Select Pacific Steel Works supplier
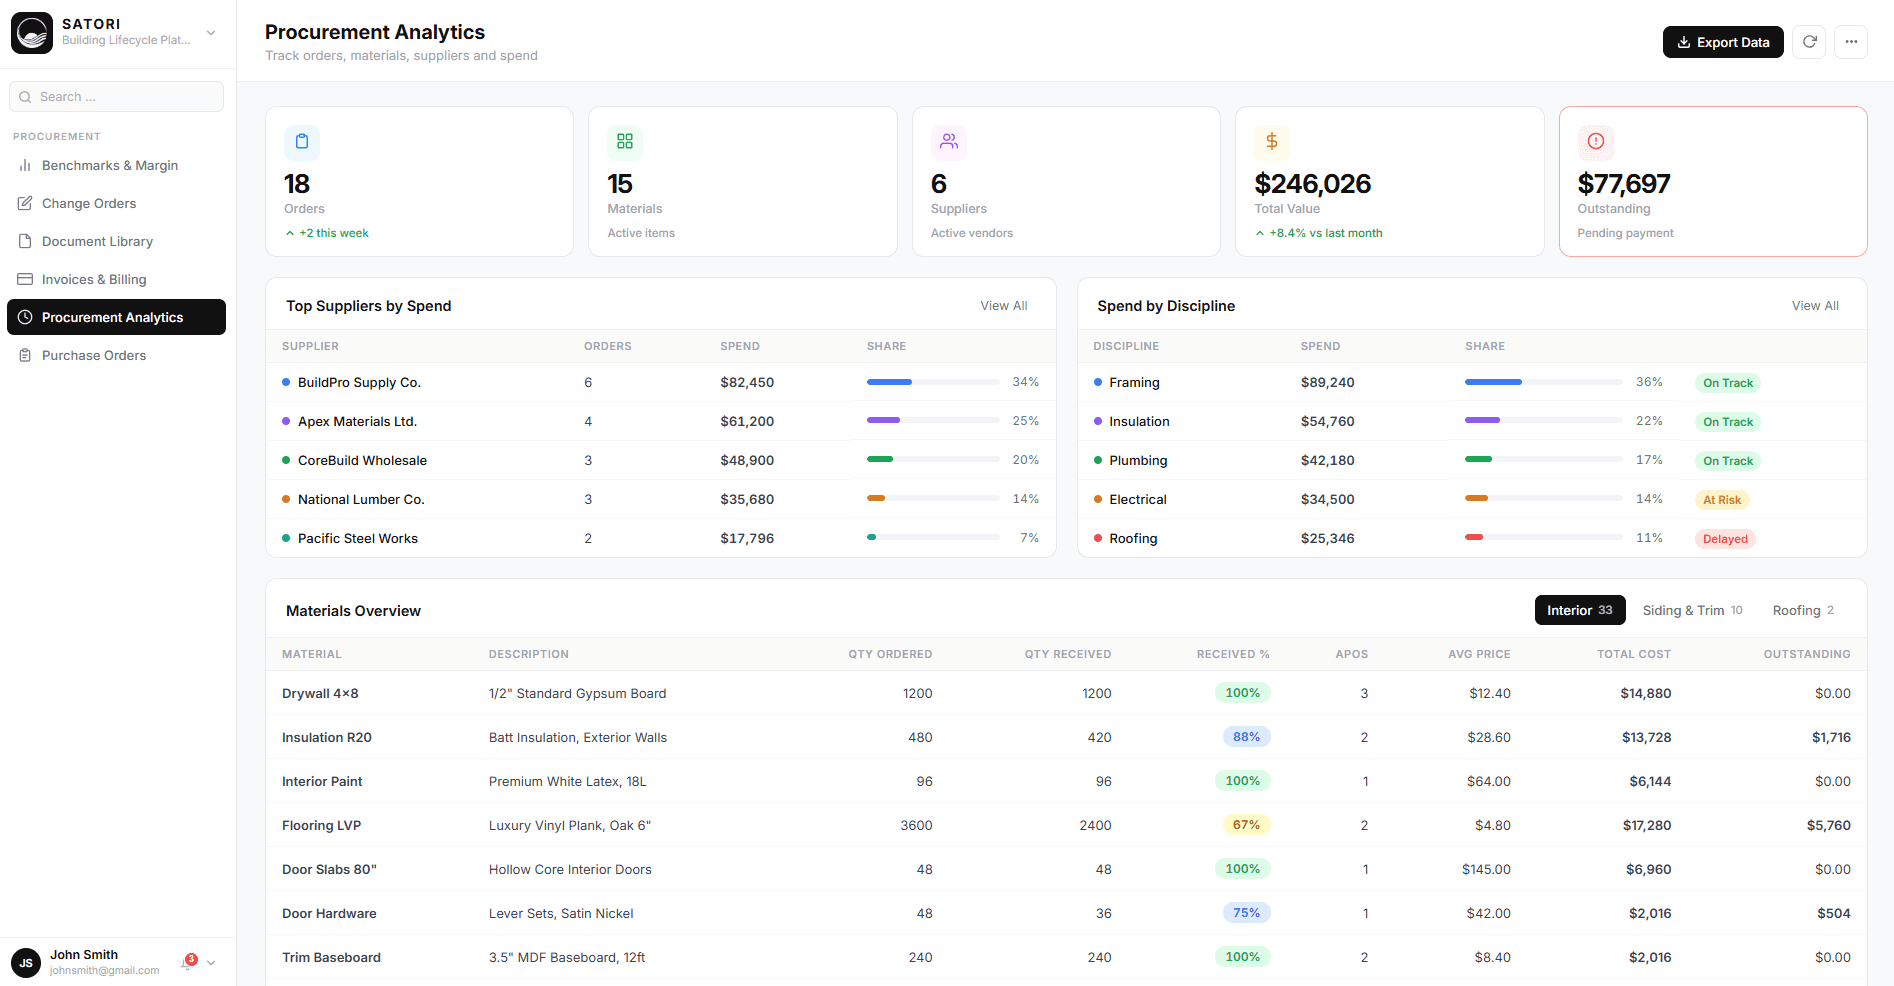The image size is (1894, 986). (x=661, y=538)
